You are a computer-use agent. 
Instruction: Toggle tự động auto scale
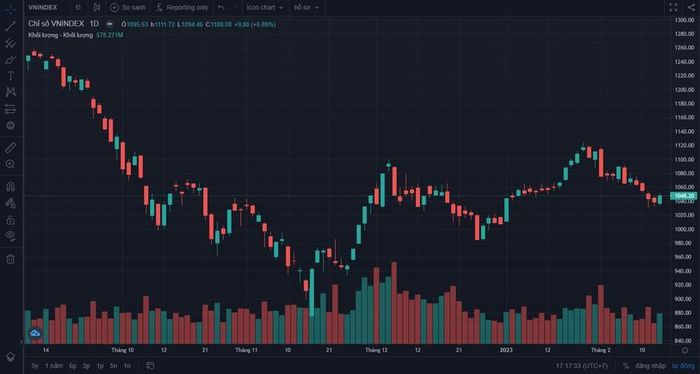[x=683, y=366]
